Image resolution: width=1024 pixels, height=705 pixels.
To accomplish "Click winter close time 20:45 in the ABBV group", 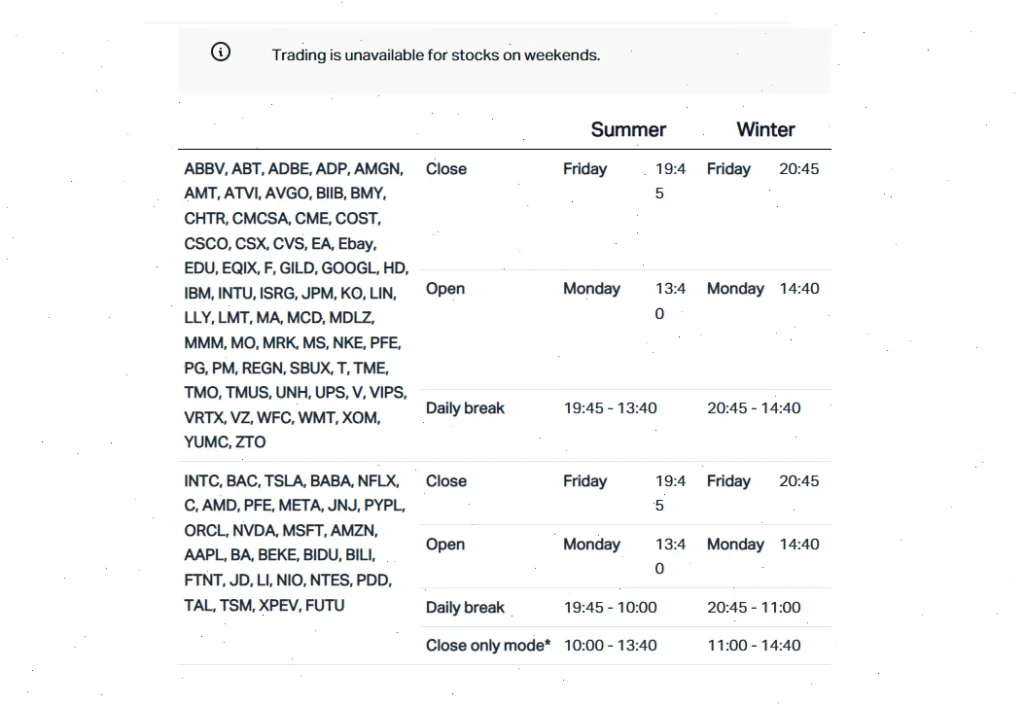I will point(799,169).
